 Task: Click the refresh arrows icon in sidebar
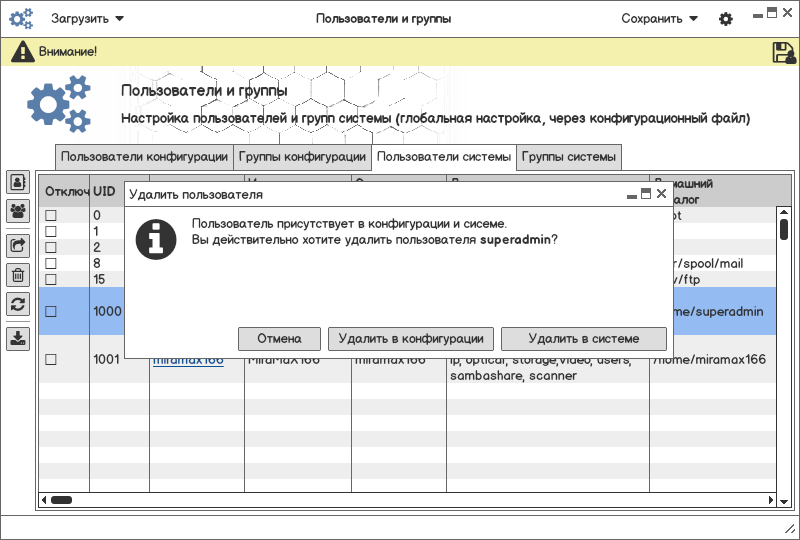point(18,304)
